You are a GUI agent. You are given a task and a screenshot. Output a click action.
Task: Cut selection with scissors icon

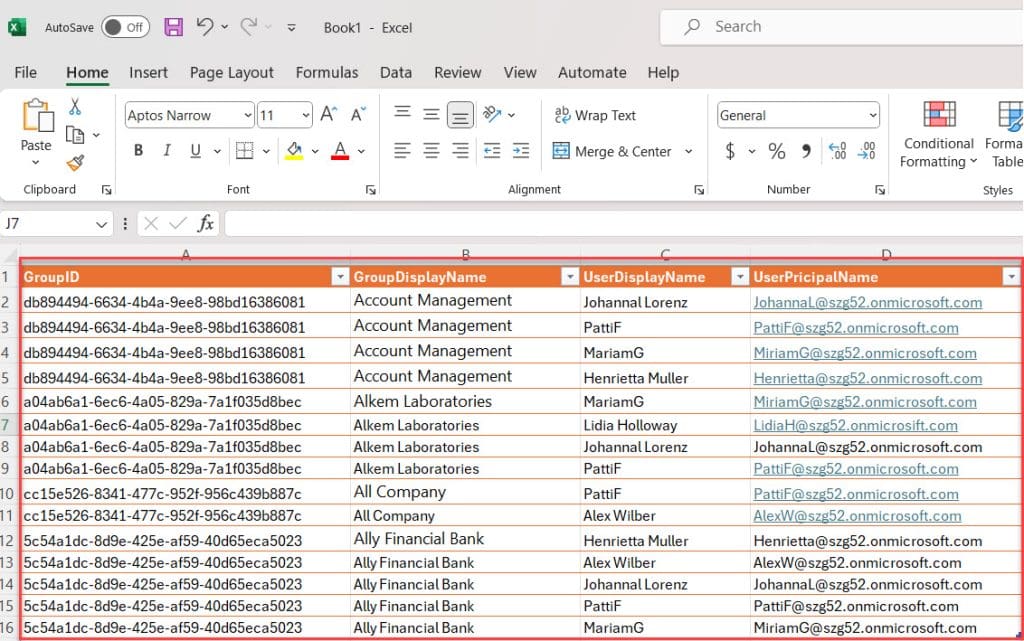pos(75,106)
